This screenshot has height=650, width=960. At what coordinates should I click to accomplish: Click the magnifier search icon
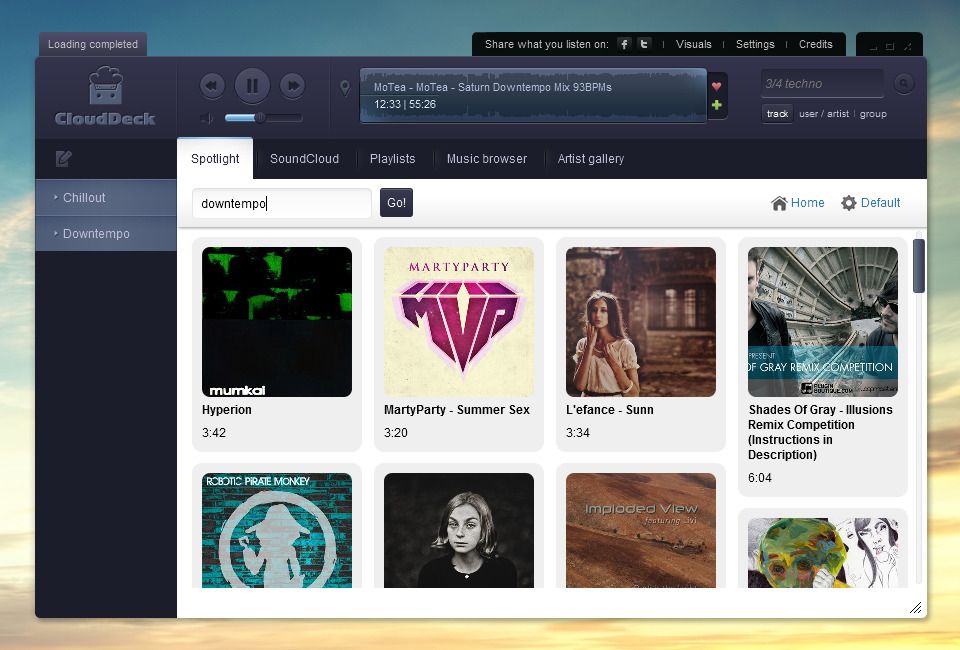[x=903, y=84]
